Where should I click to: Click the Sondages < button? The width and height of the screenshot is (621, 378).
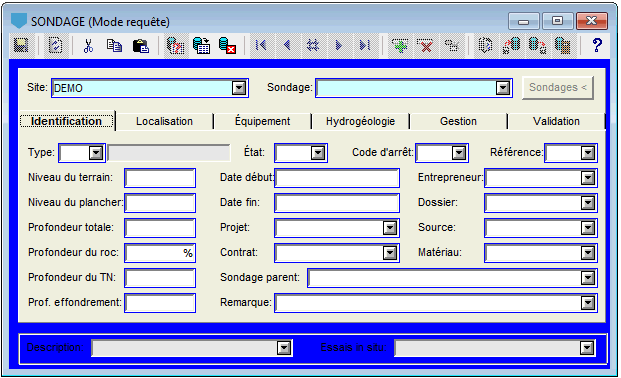click(x=558, y=88)
